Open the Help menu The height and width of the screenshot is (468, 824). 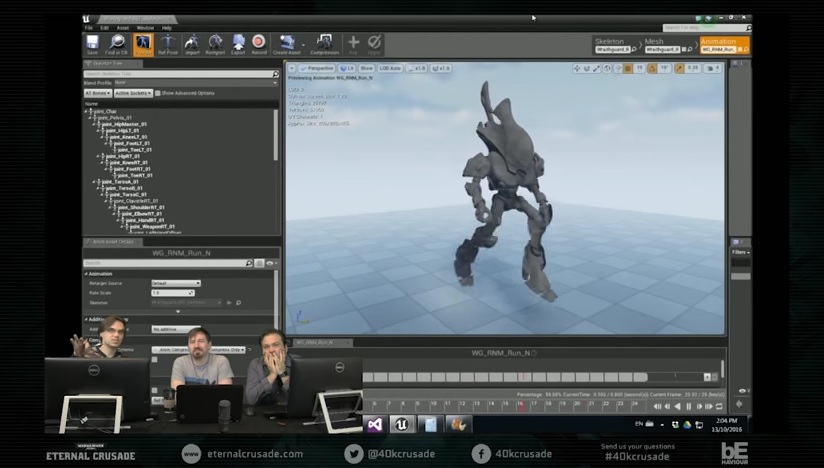pos(167,28)
